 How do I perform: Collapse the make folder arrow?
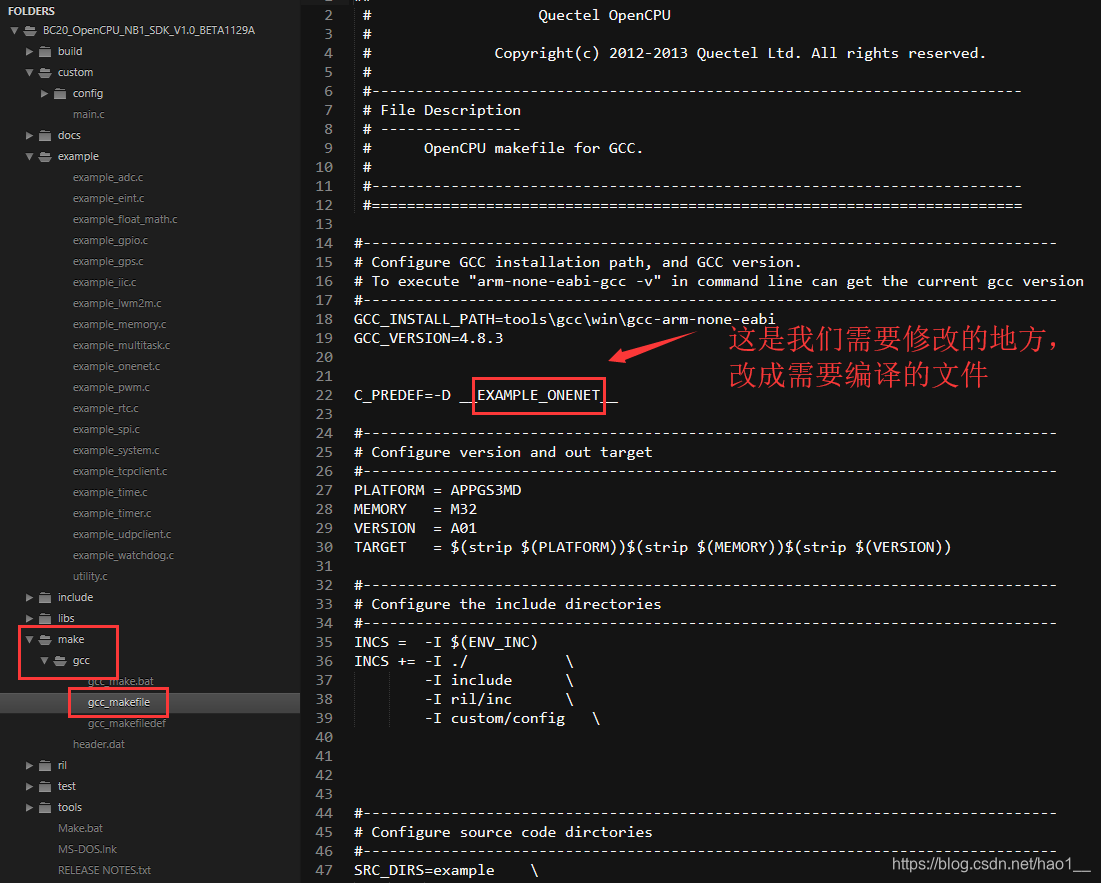pyautogui.click(x=29, y=640)
